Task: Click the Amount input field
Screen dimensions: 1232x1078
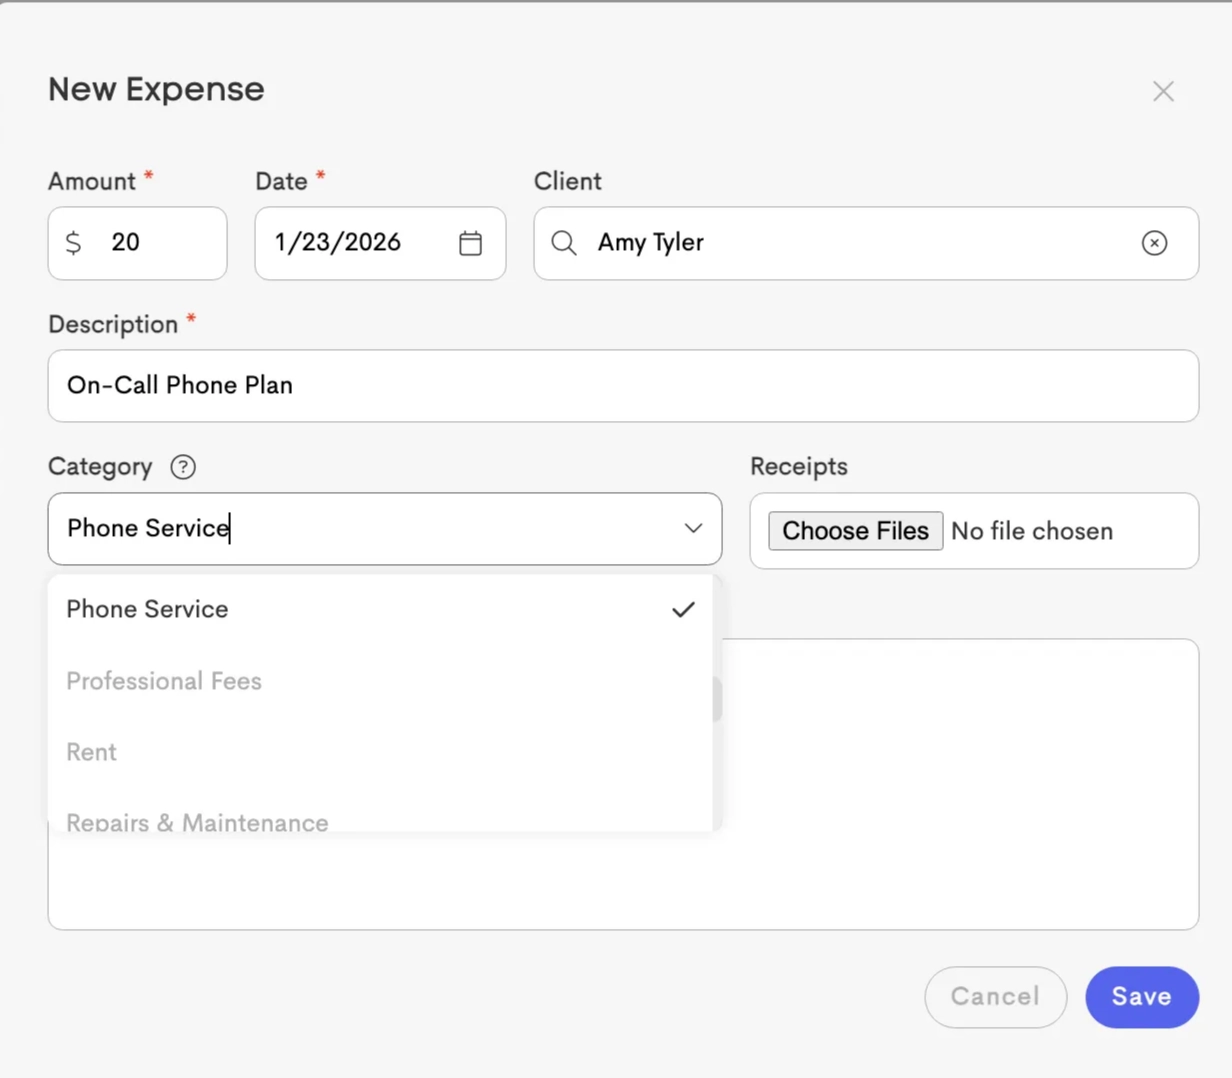Action: 138,243
